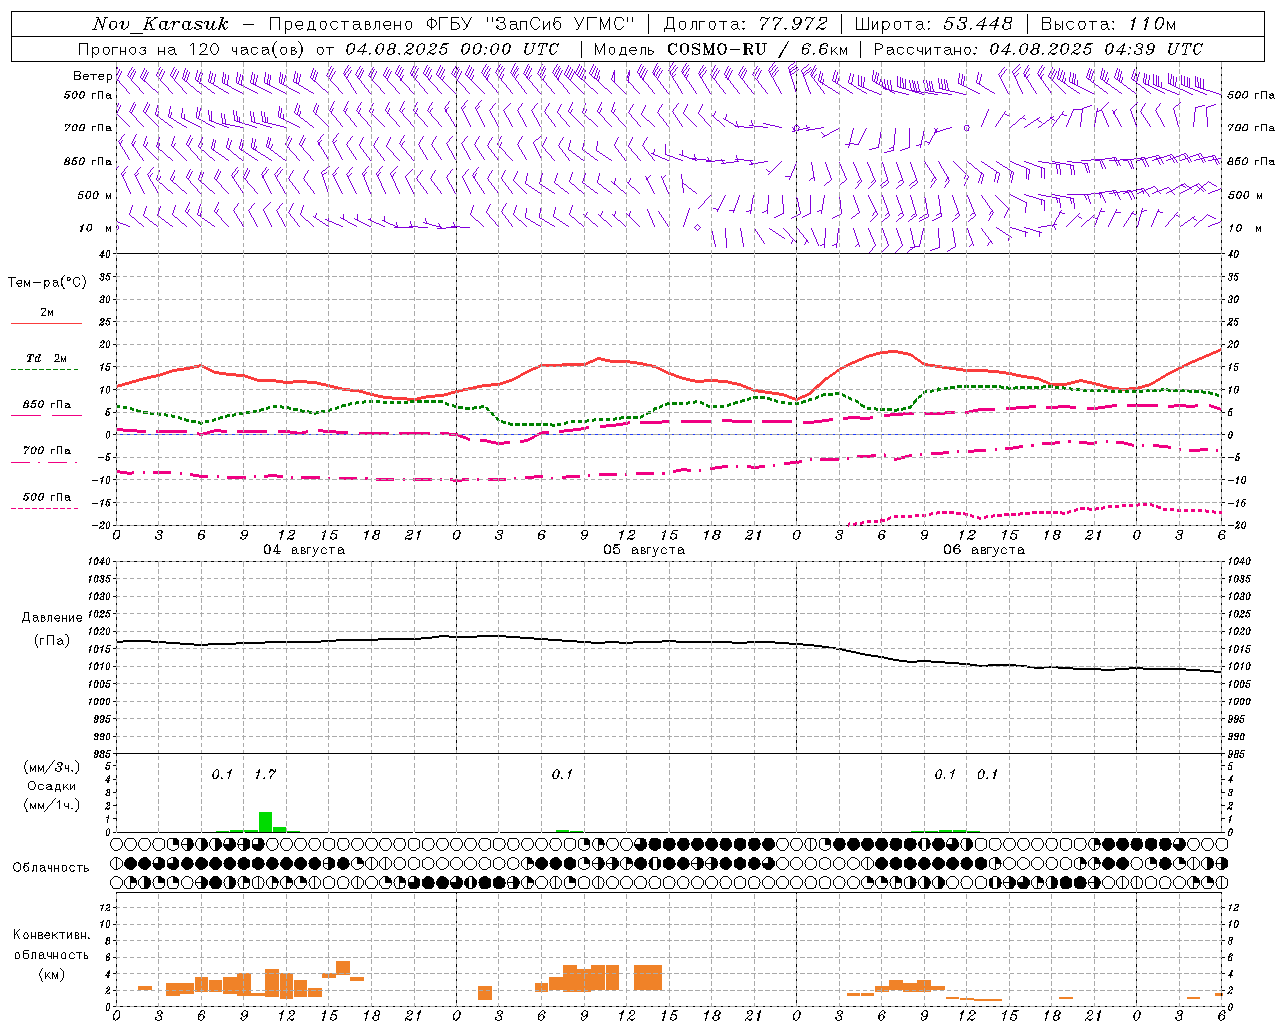Click the Td 2м dew point legend entry

click(x=47, y=358)
